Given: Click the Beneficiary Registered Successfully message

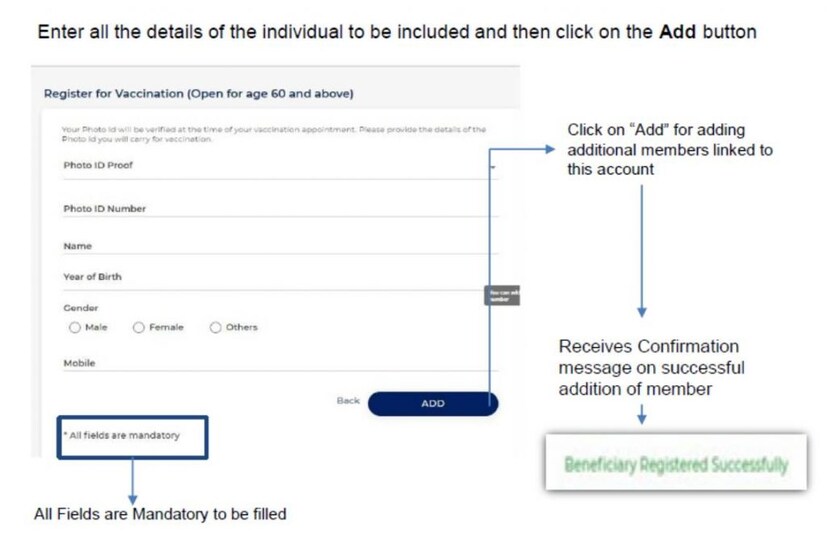Looking at the screenshot, I should tap(676, 465).
